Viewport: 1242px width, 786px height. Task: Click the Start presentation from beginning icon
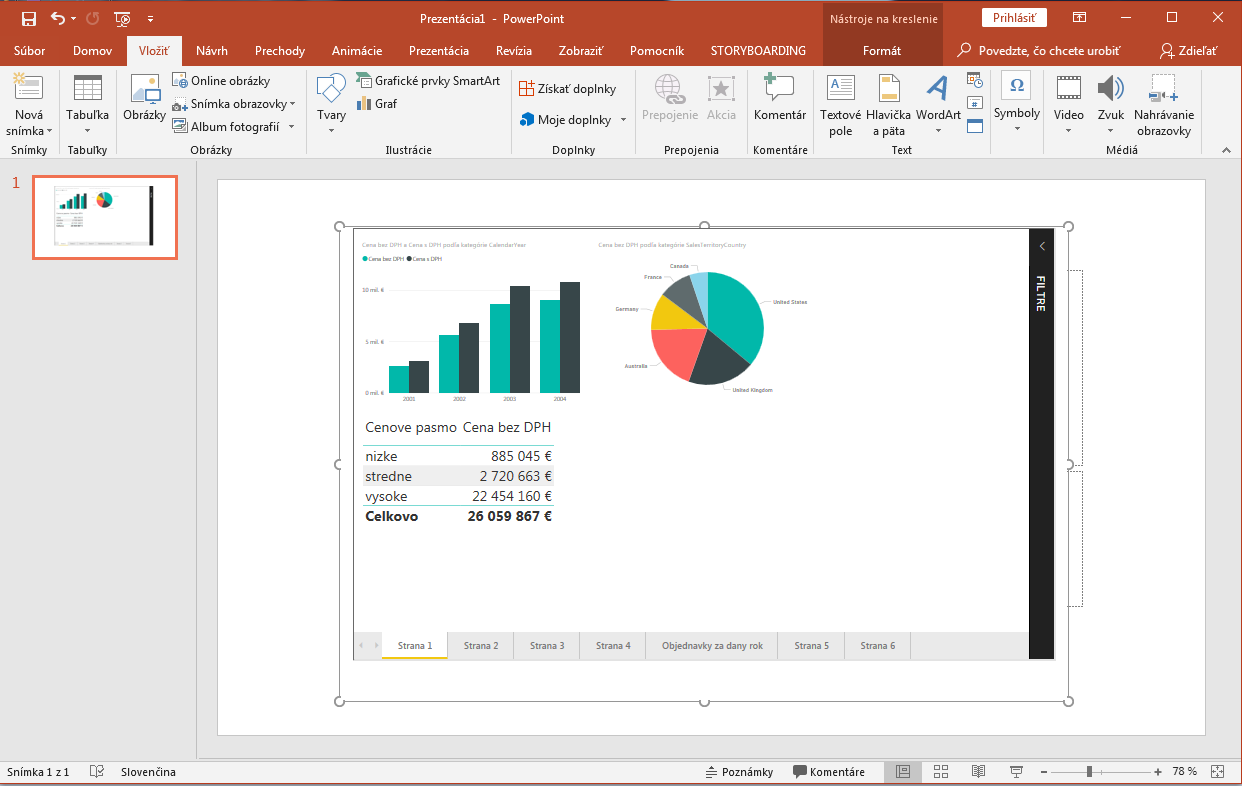pyautogui.click(x=123, y=18)
